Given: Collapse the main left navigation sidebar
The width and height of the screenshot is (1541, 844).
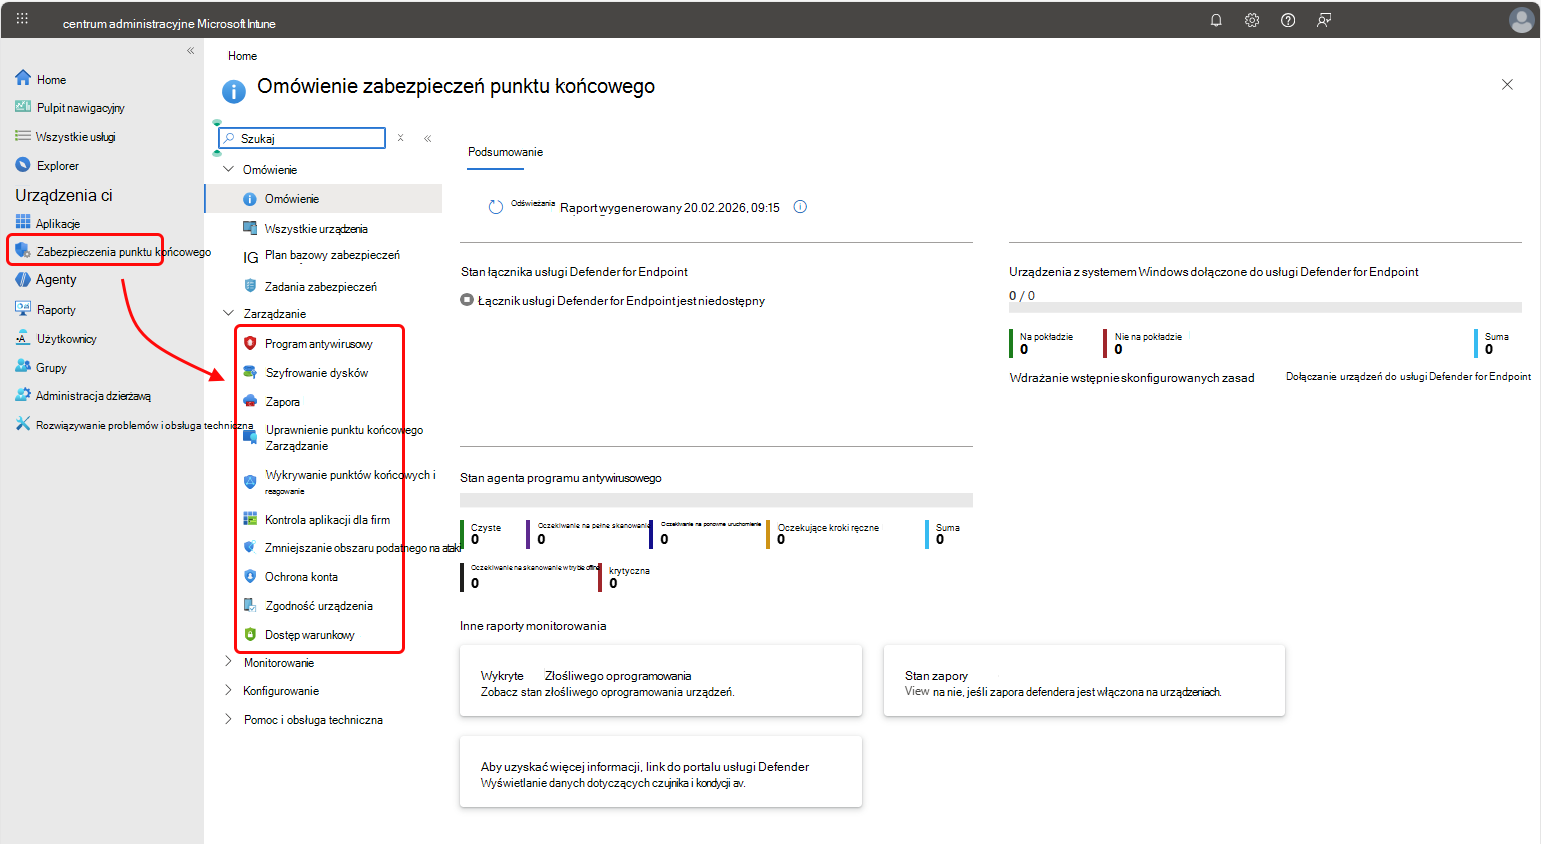Looking at the screenshot, I should click(x=190, y=50).
